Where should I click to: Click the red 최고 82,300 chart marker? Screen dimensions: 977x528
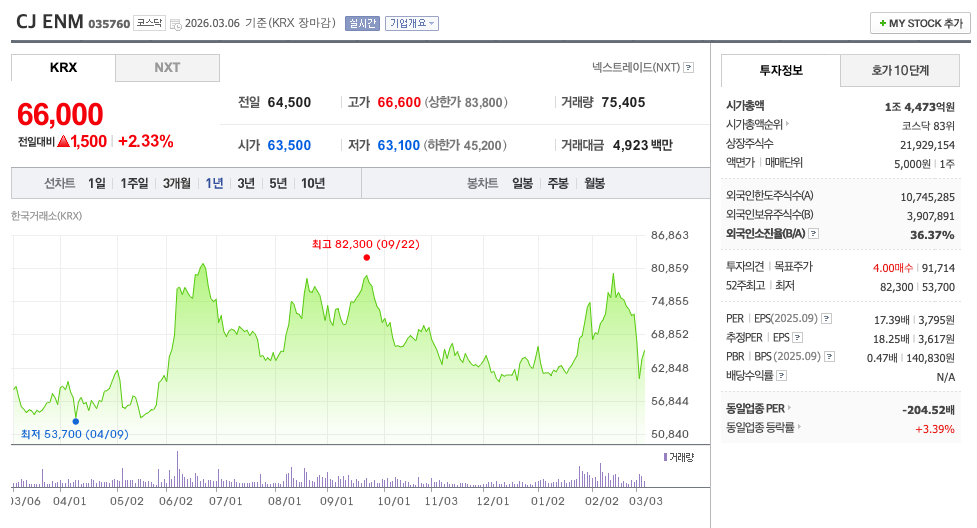pyautogui.click(x=366, y=257)
